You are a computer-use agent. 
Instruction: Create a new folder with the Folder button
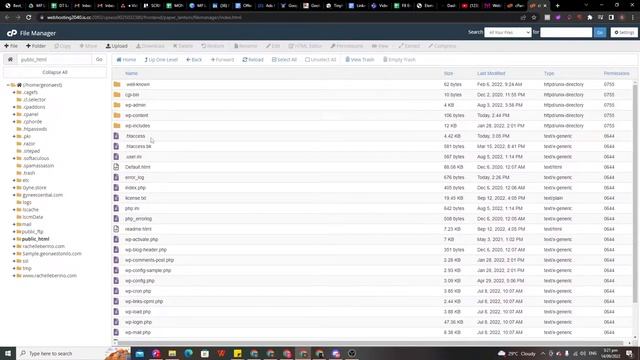36,46
